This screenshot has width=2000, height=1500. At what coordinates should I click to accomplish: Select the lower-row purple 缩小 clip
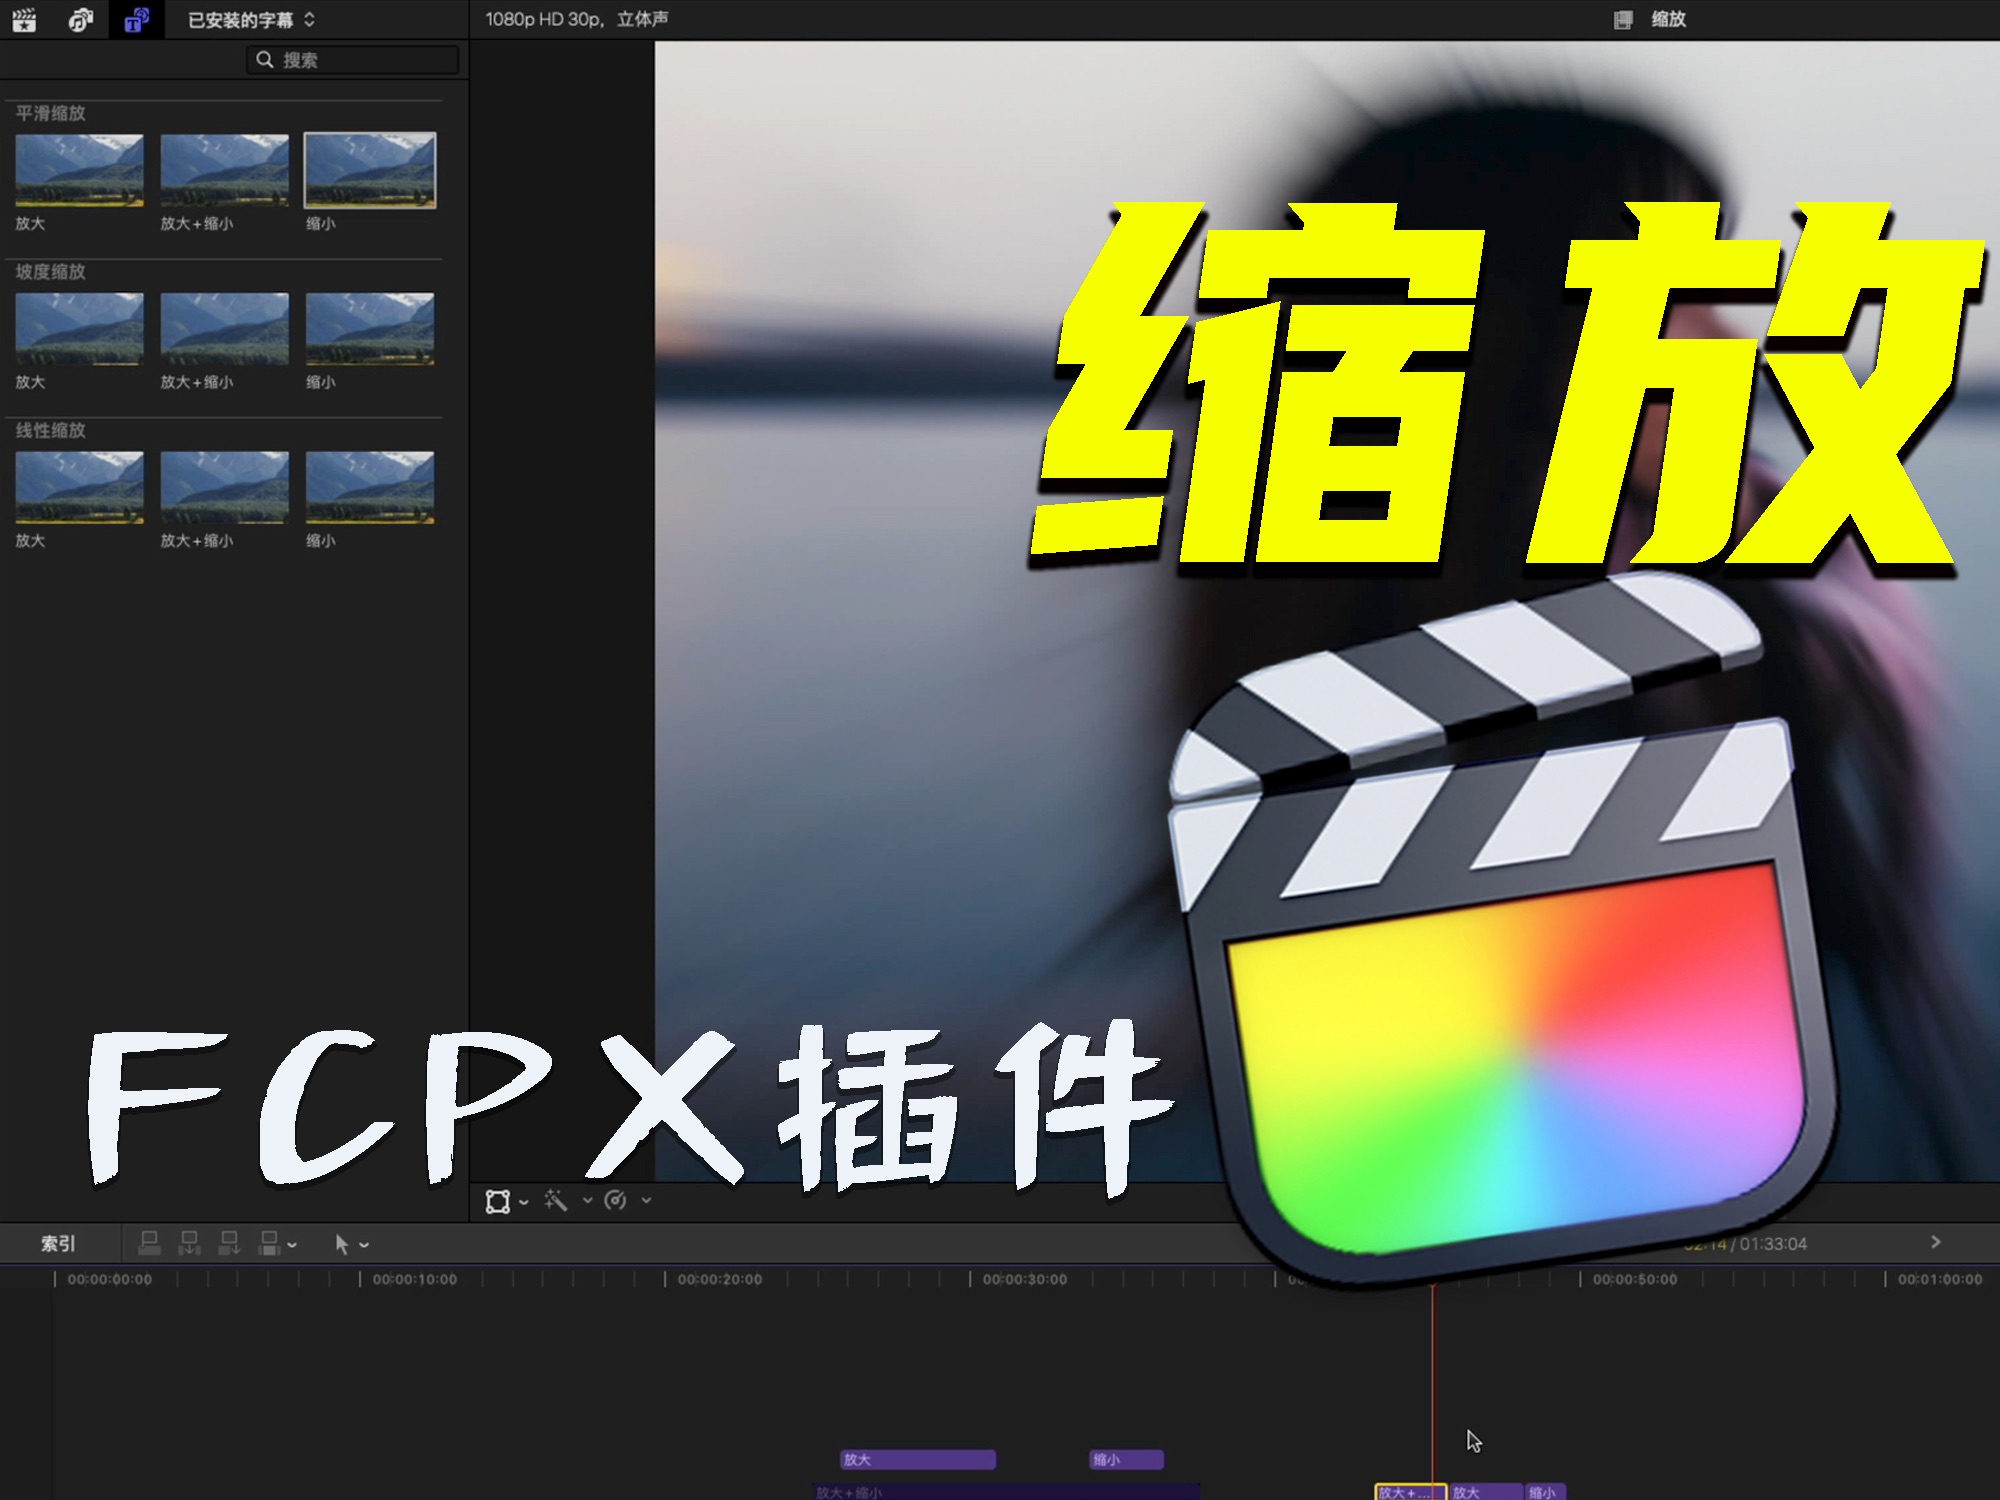coord(1545,1492)
